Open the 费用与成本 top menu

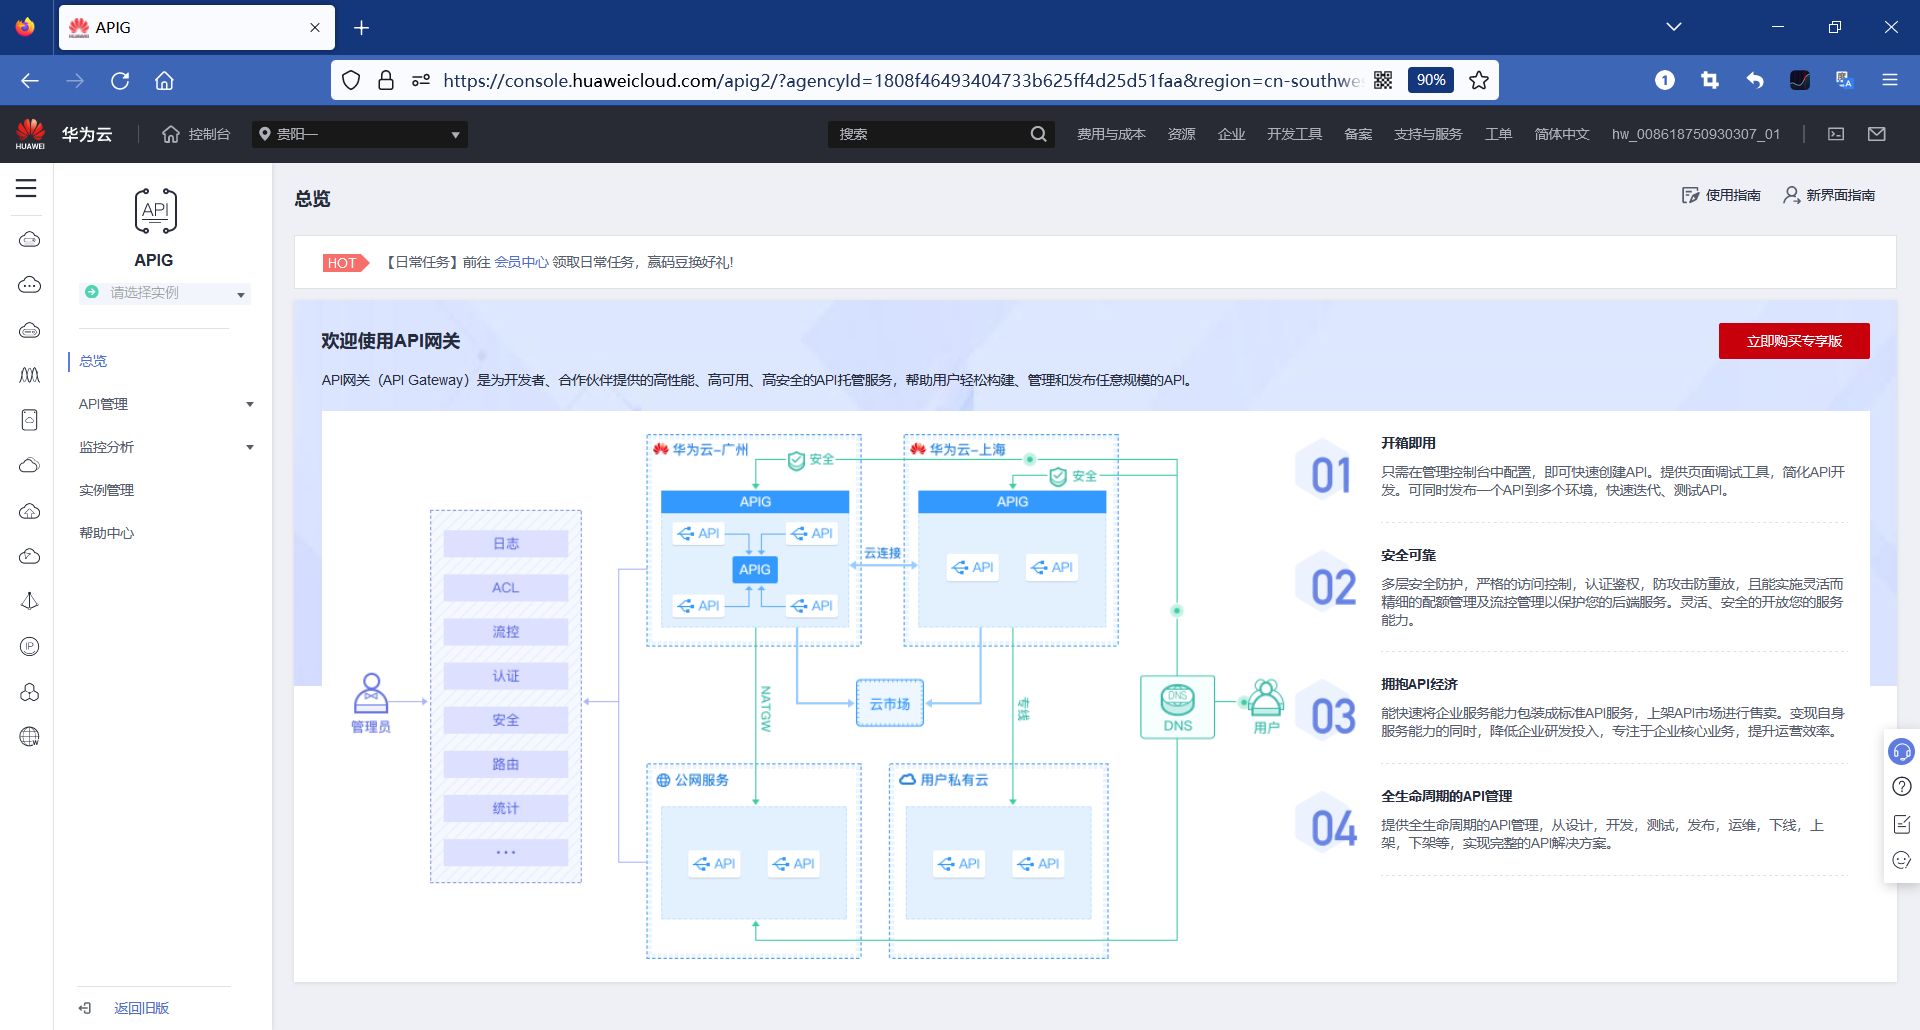[1111, 134]
